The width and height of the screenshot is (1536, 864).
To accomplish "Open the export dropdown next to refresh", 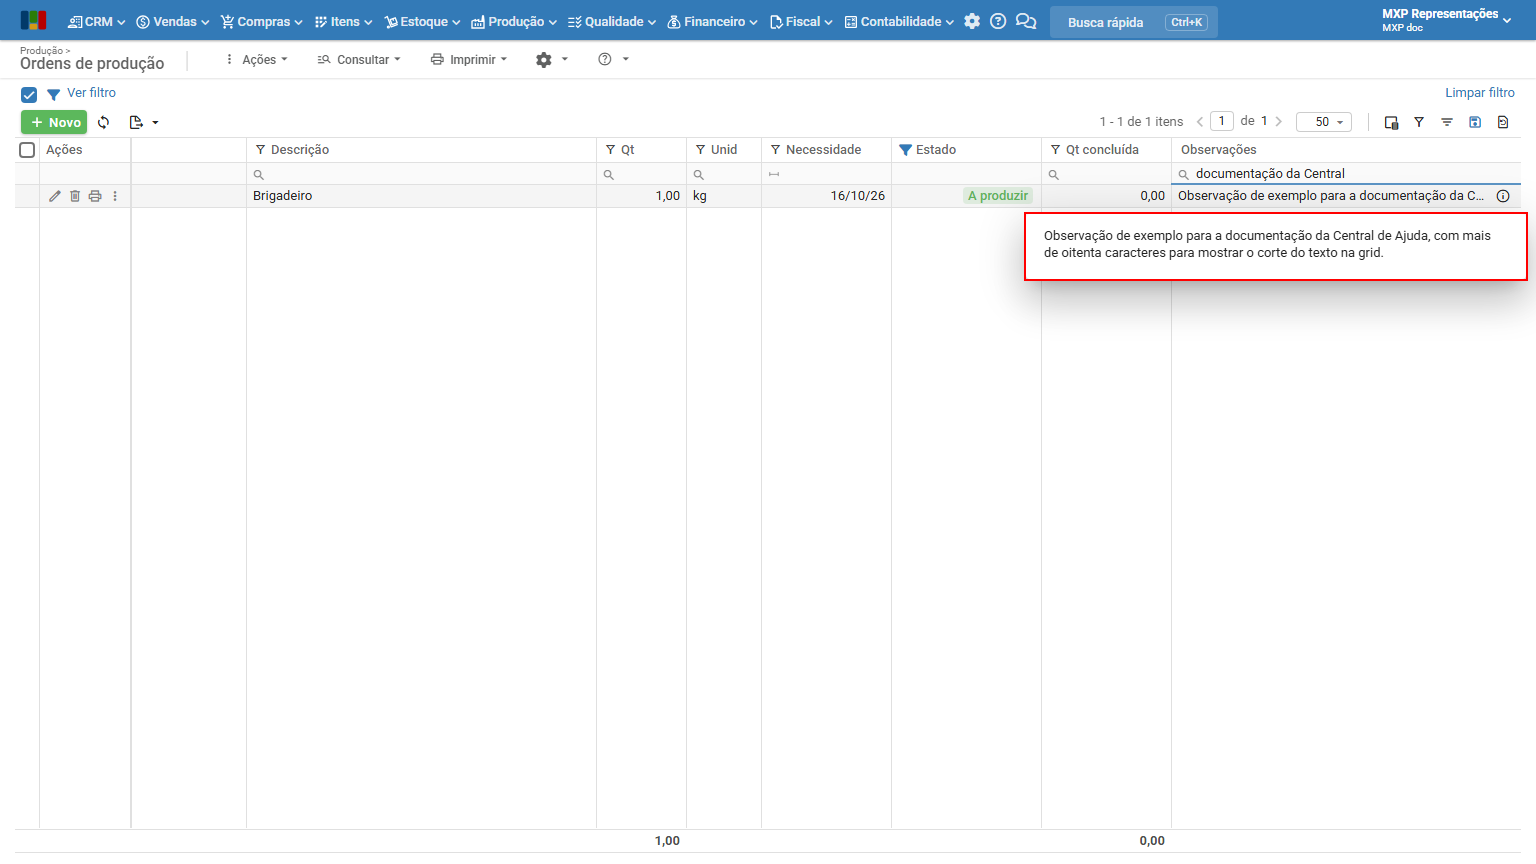I will click(x=144, y=122).
